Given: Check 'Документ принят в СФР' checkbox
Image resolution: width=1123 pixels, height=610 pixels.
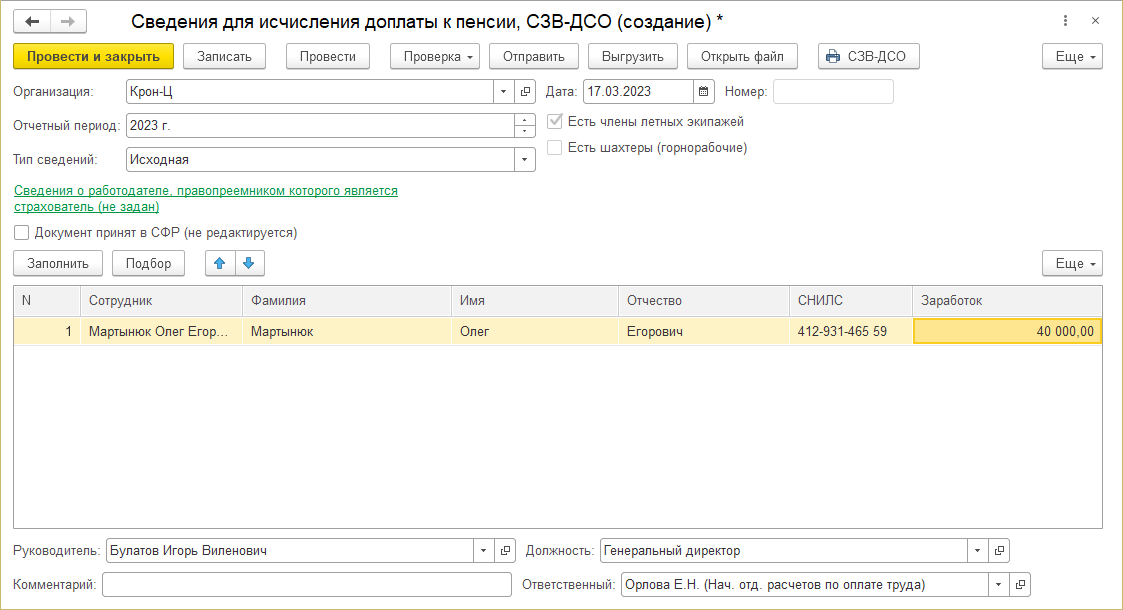Looking at the screenshot, I should [x=22, y=233].
